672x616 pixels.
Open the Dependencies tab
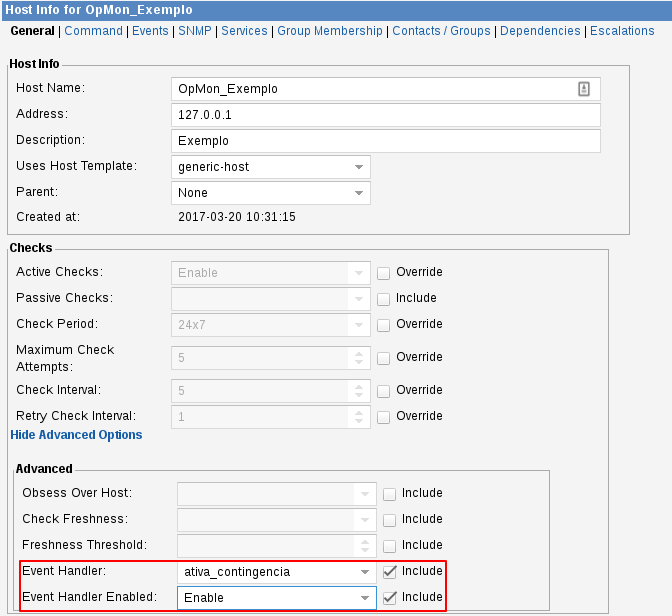tap(540, 31)
